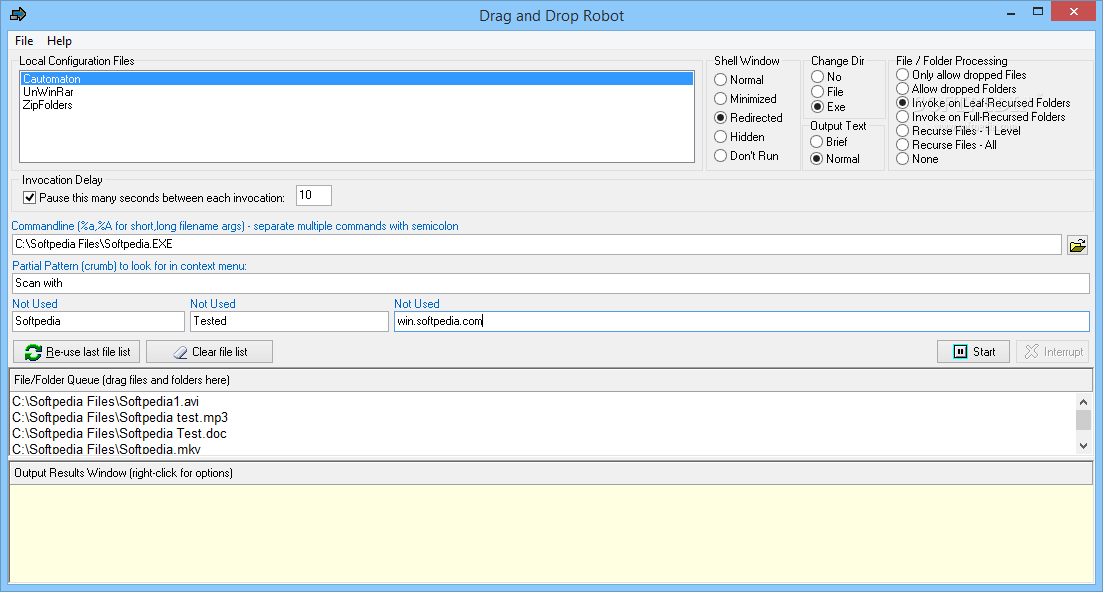
Task: Choose Hidden shell window option
Action: pyautogui.click(x=740, y=136)
